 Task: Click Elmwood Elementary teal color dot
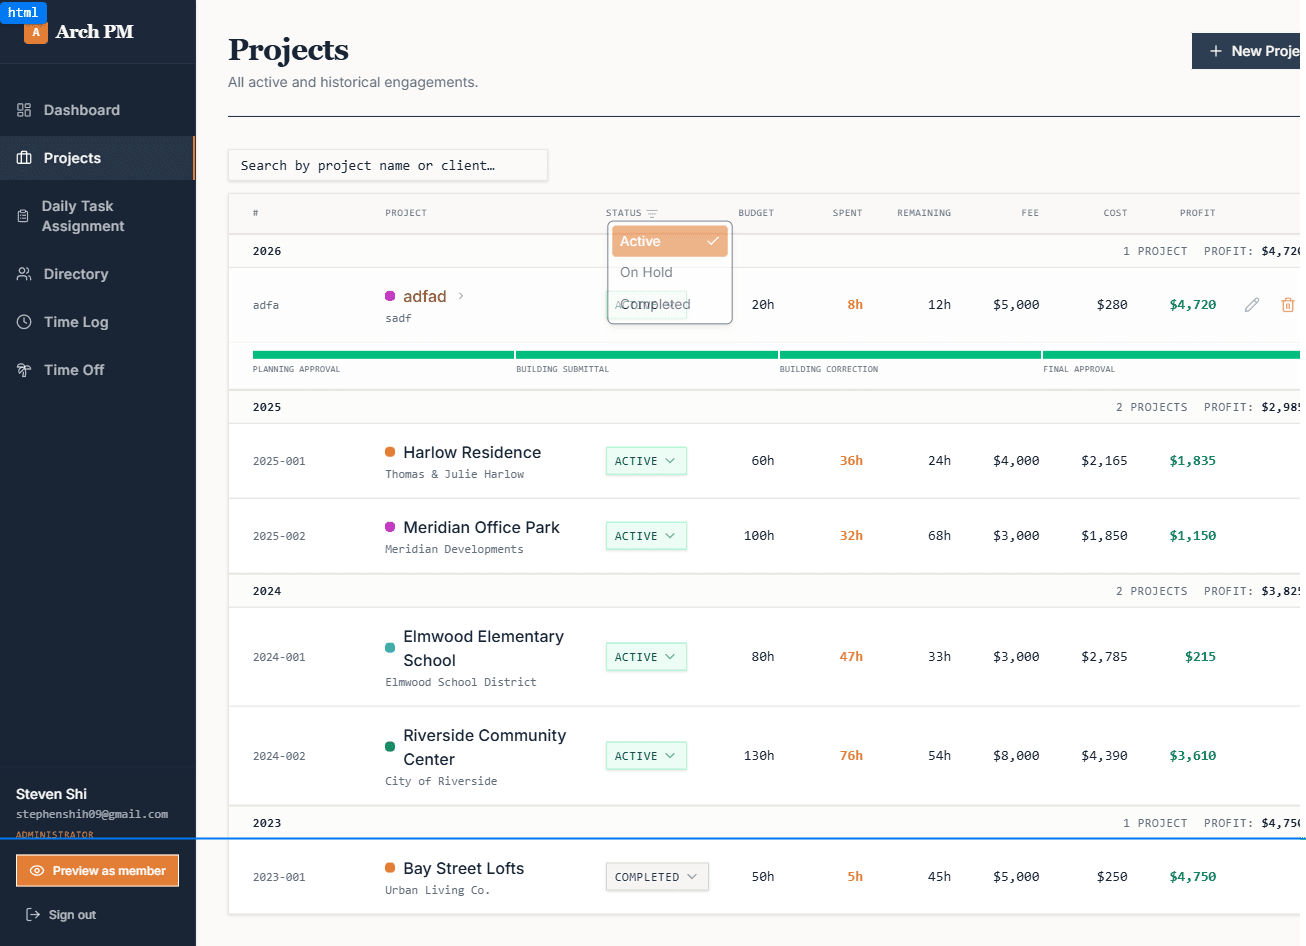point(390,648)
